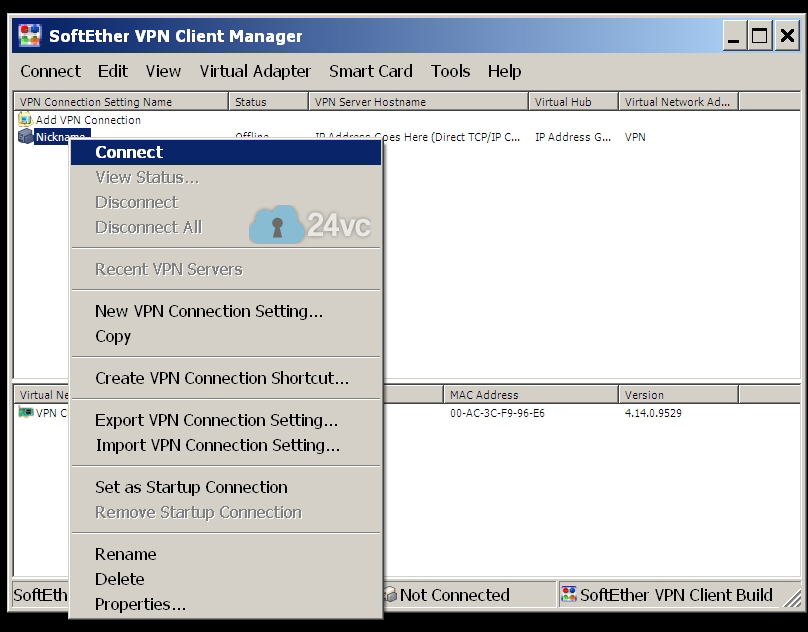808x632 pixels.
Task: Click the Not Connected status text
Action: (x=454, y=595)
